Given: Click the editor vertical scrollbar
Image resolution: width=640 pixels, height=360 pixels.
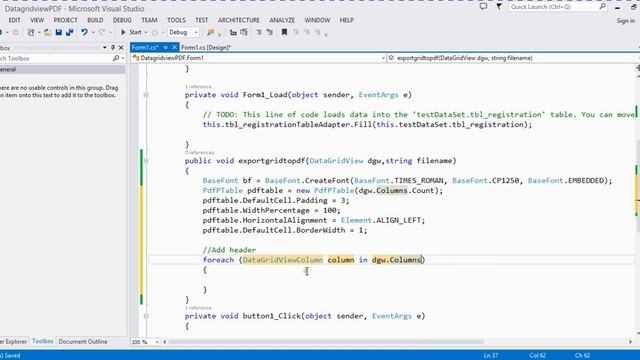Looking at the screenshot, I should [x=637, y=185].
